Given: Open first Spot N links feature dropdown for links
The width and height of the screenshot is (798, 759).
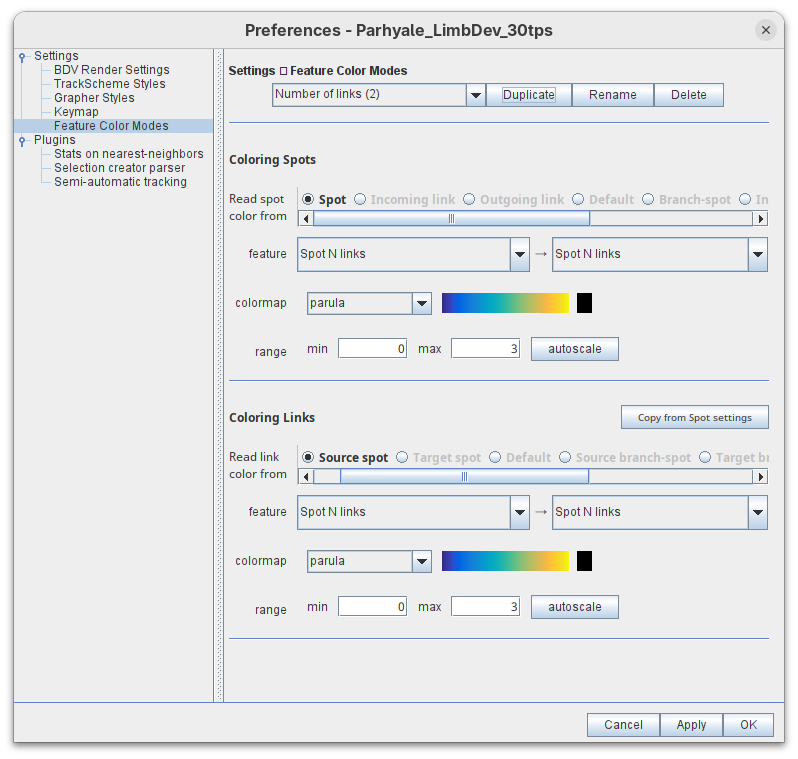Looking at the screenshot, I should coord(520,512).
